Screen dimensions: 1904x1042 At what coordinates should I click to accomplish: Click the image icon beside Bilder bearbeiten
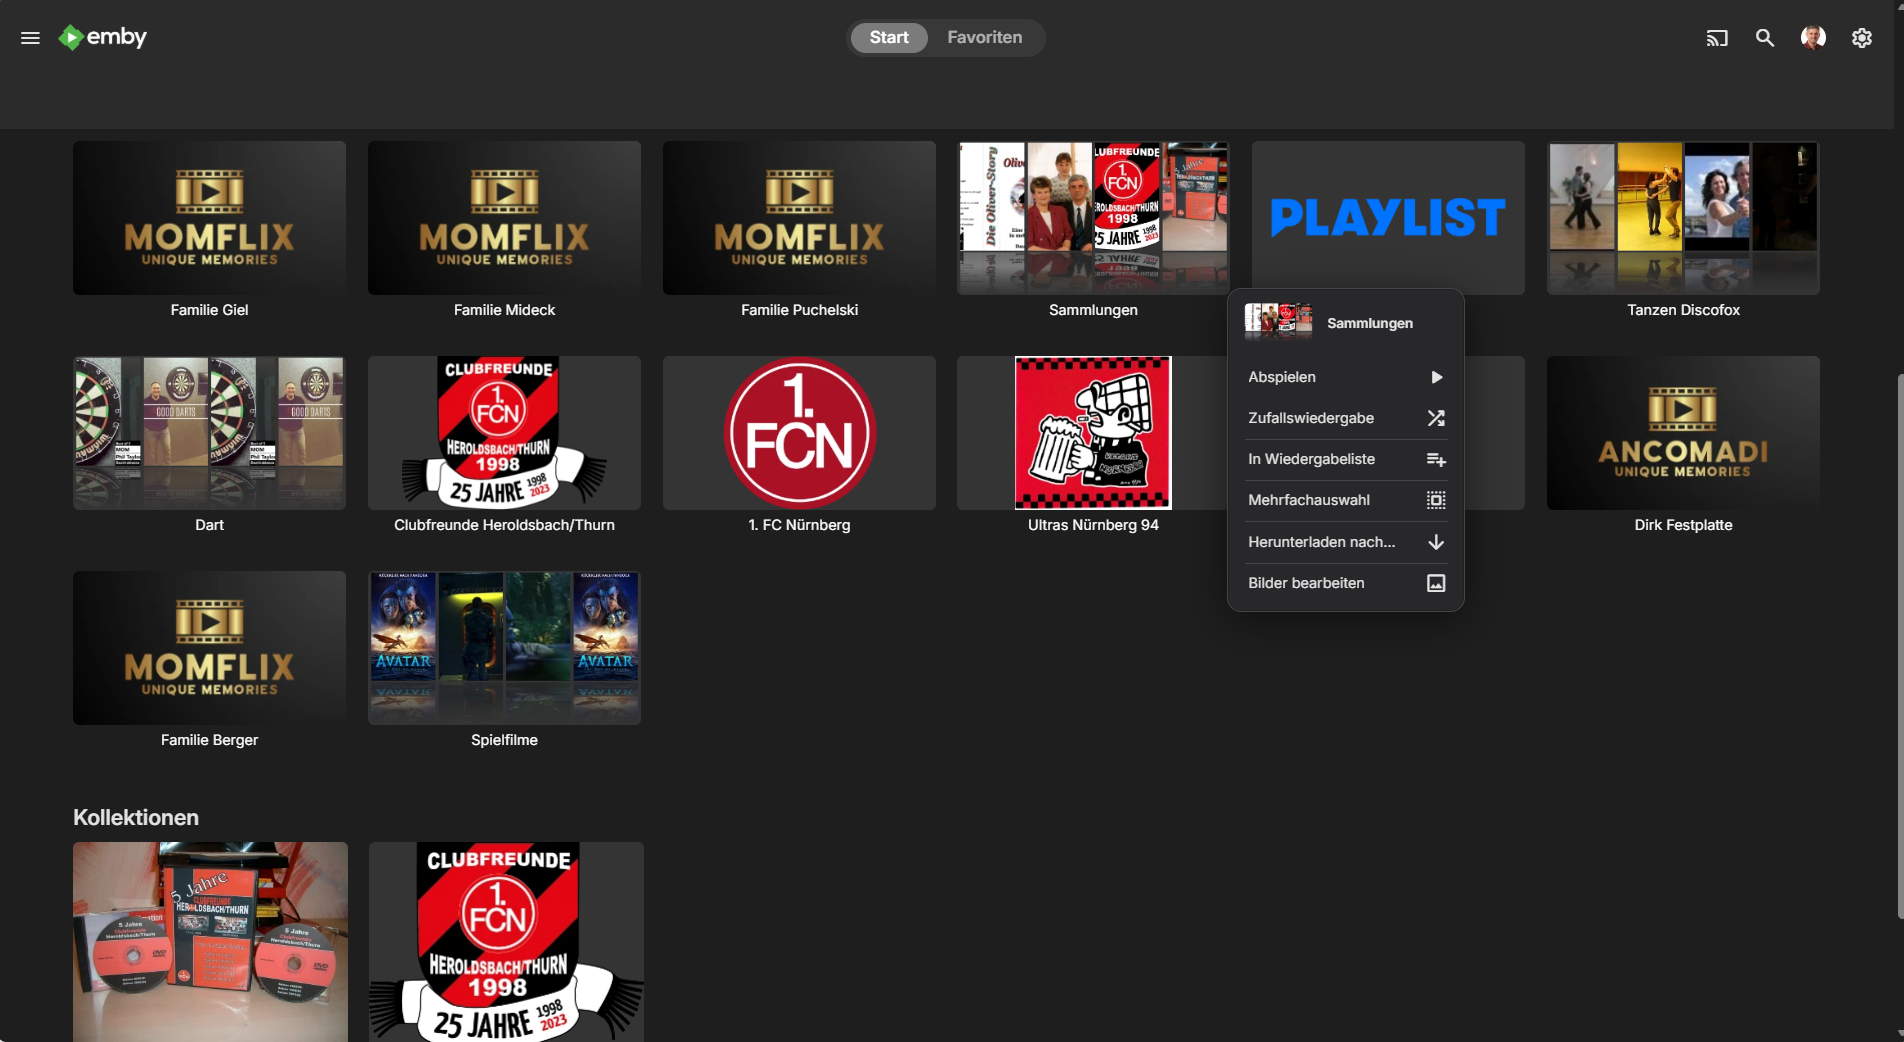pyautogui.click(x=1436, y=583)
